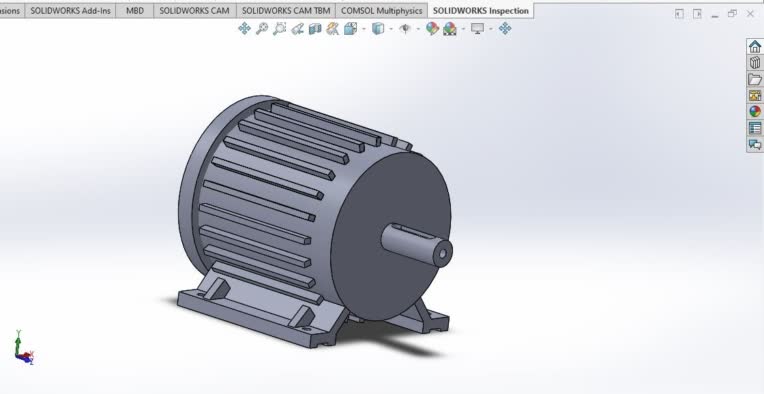Click the XYZ orientation triad
Image resolution: width=764 pixels, height=394 pixels.
23,348
